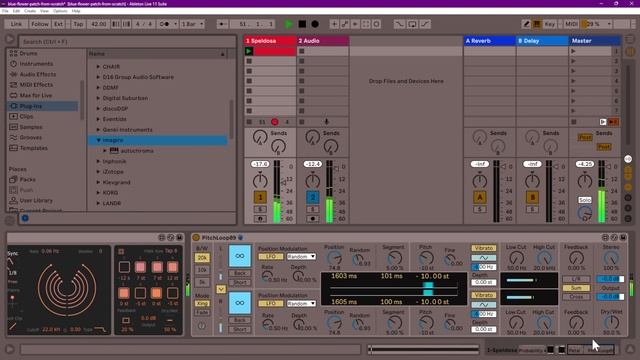This screenshot has height=360, width=640.
Task: Enable Key map mode
Action: tap(550, 24)
